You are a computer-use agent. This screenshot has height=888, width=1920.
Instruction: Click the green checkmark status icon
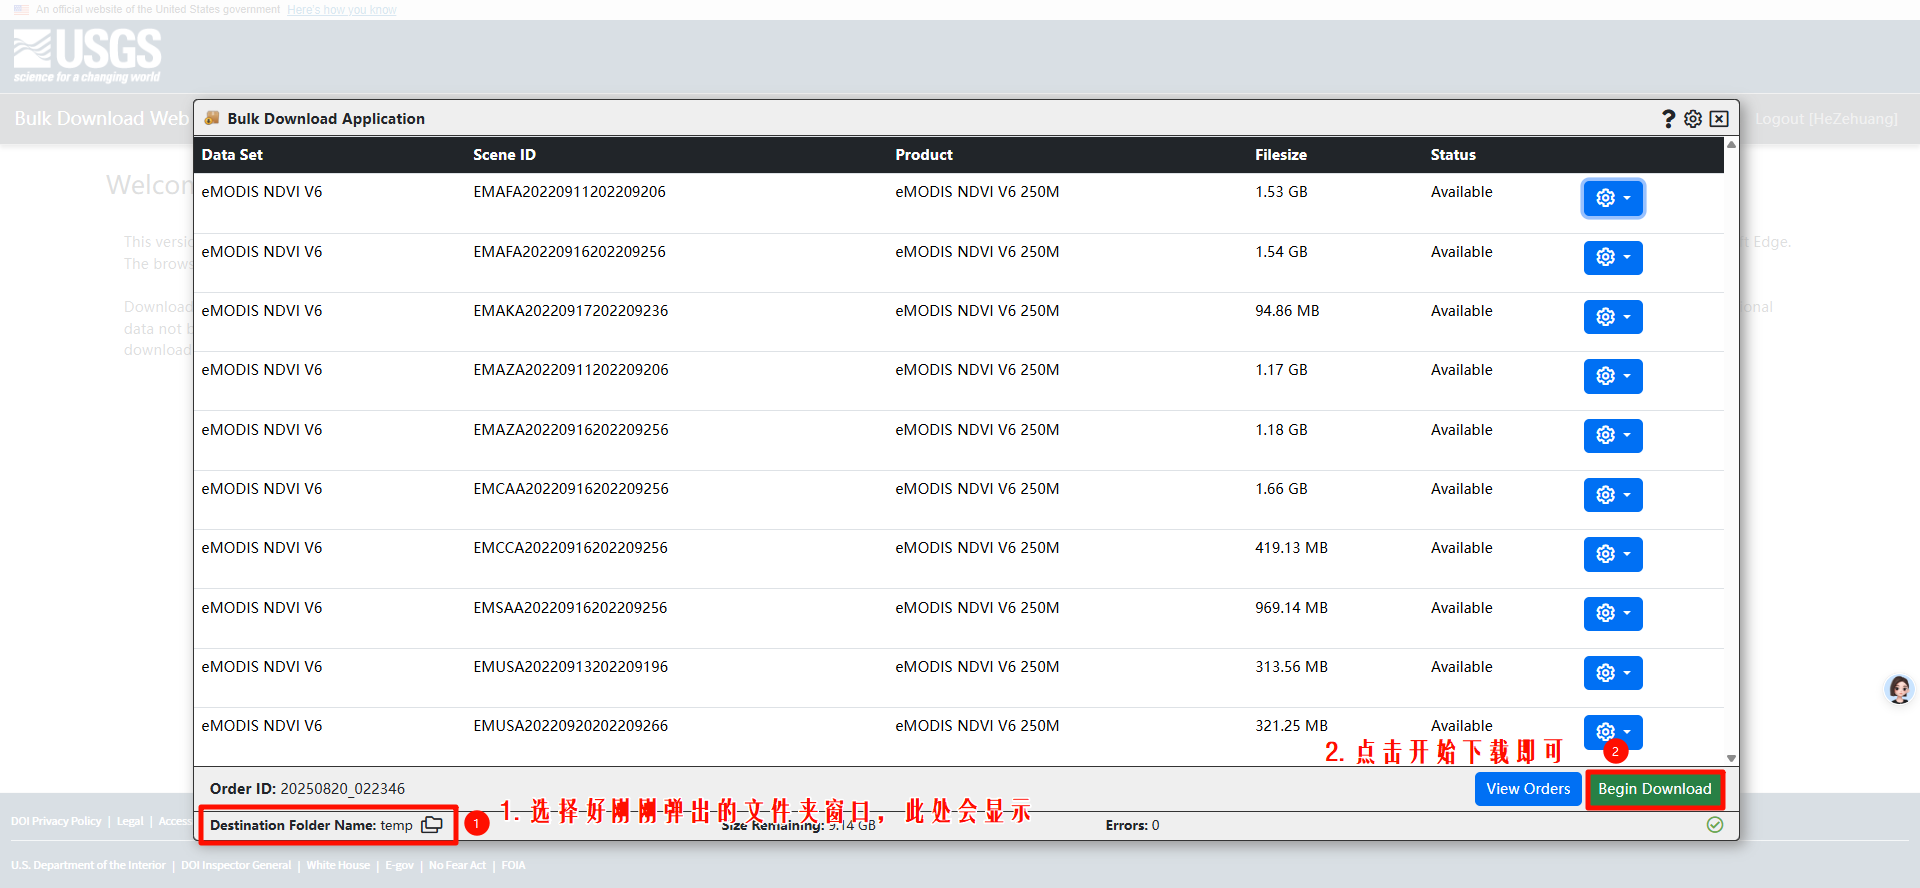1715,825
